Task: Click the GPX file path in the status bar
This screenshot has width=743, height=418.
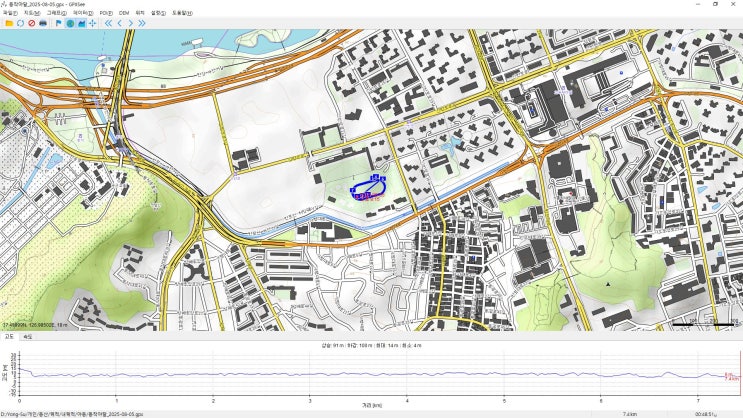Action: [x=72, y=414]
